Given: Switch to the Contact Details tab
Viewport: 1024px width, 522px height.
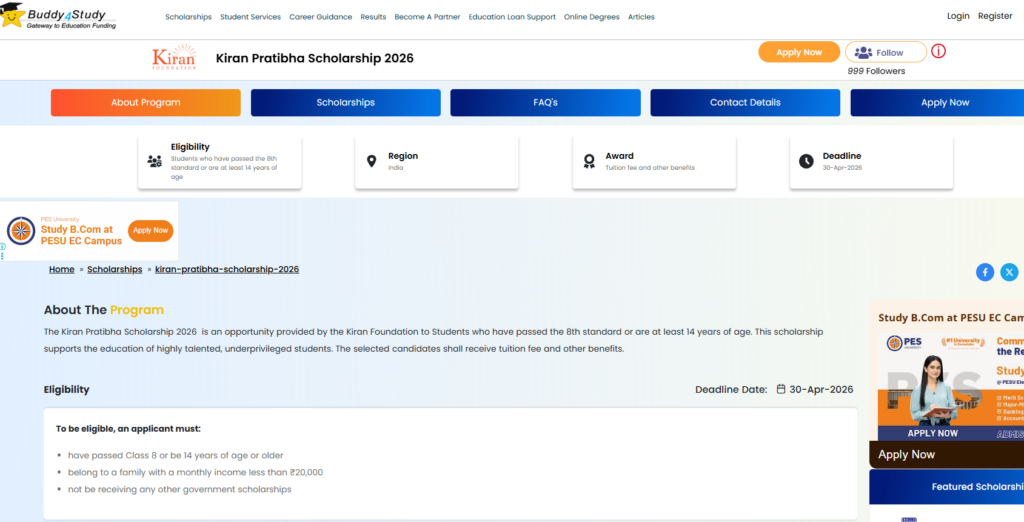Looking at the screenshot, I should point(745,103).
